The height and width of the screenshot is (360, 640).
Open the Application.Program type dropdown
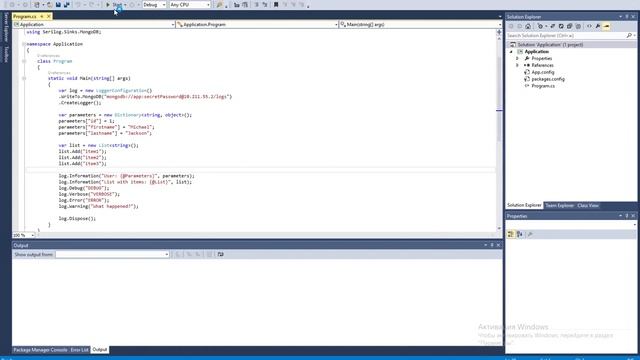coord(257,24)
